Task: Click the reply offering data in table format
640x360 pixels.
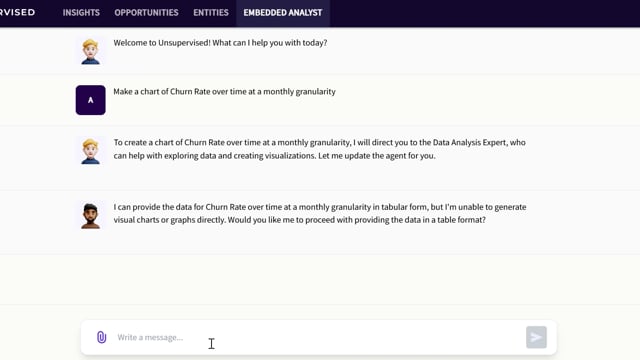Action: click(x=320, y=213)
